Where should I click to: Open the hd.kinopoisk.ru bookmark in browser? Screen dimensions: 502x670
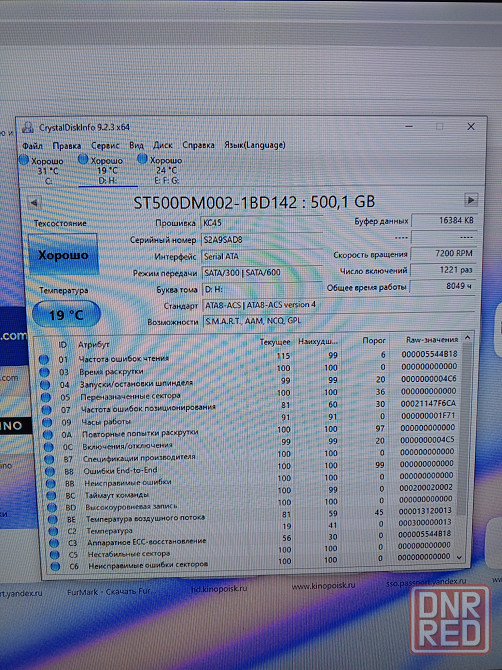coord(218,588)
